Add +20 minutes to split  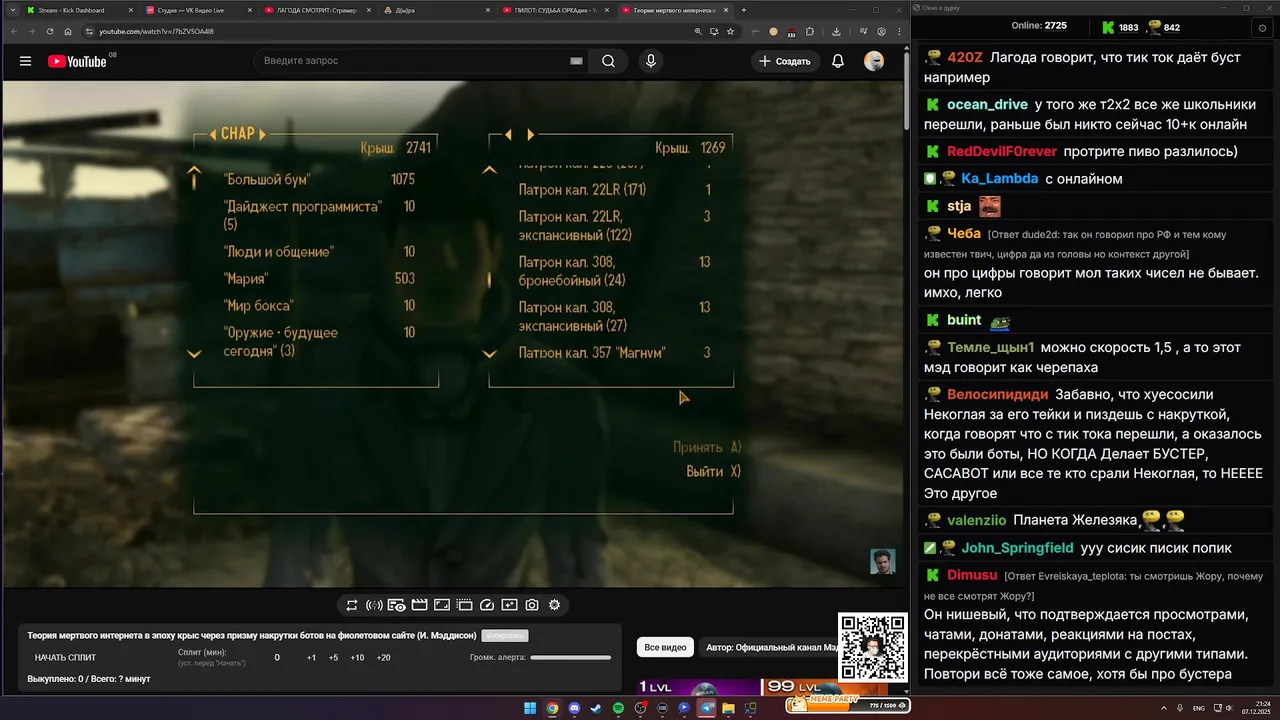(383, 658)
